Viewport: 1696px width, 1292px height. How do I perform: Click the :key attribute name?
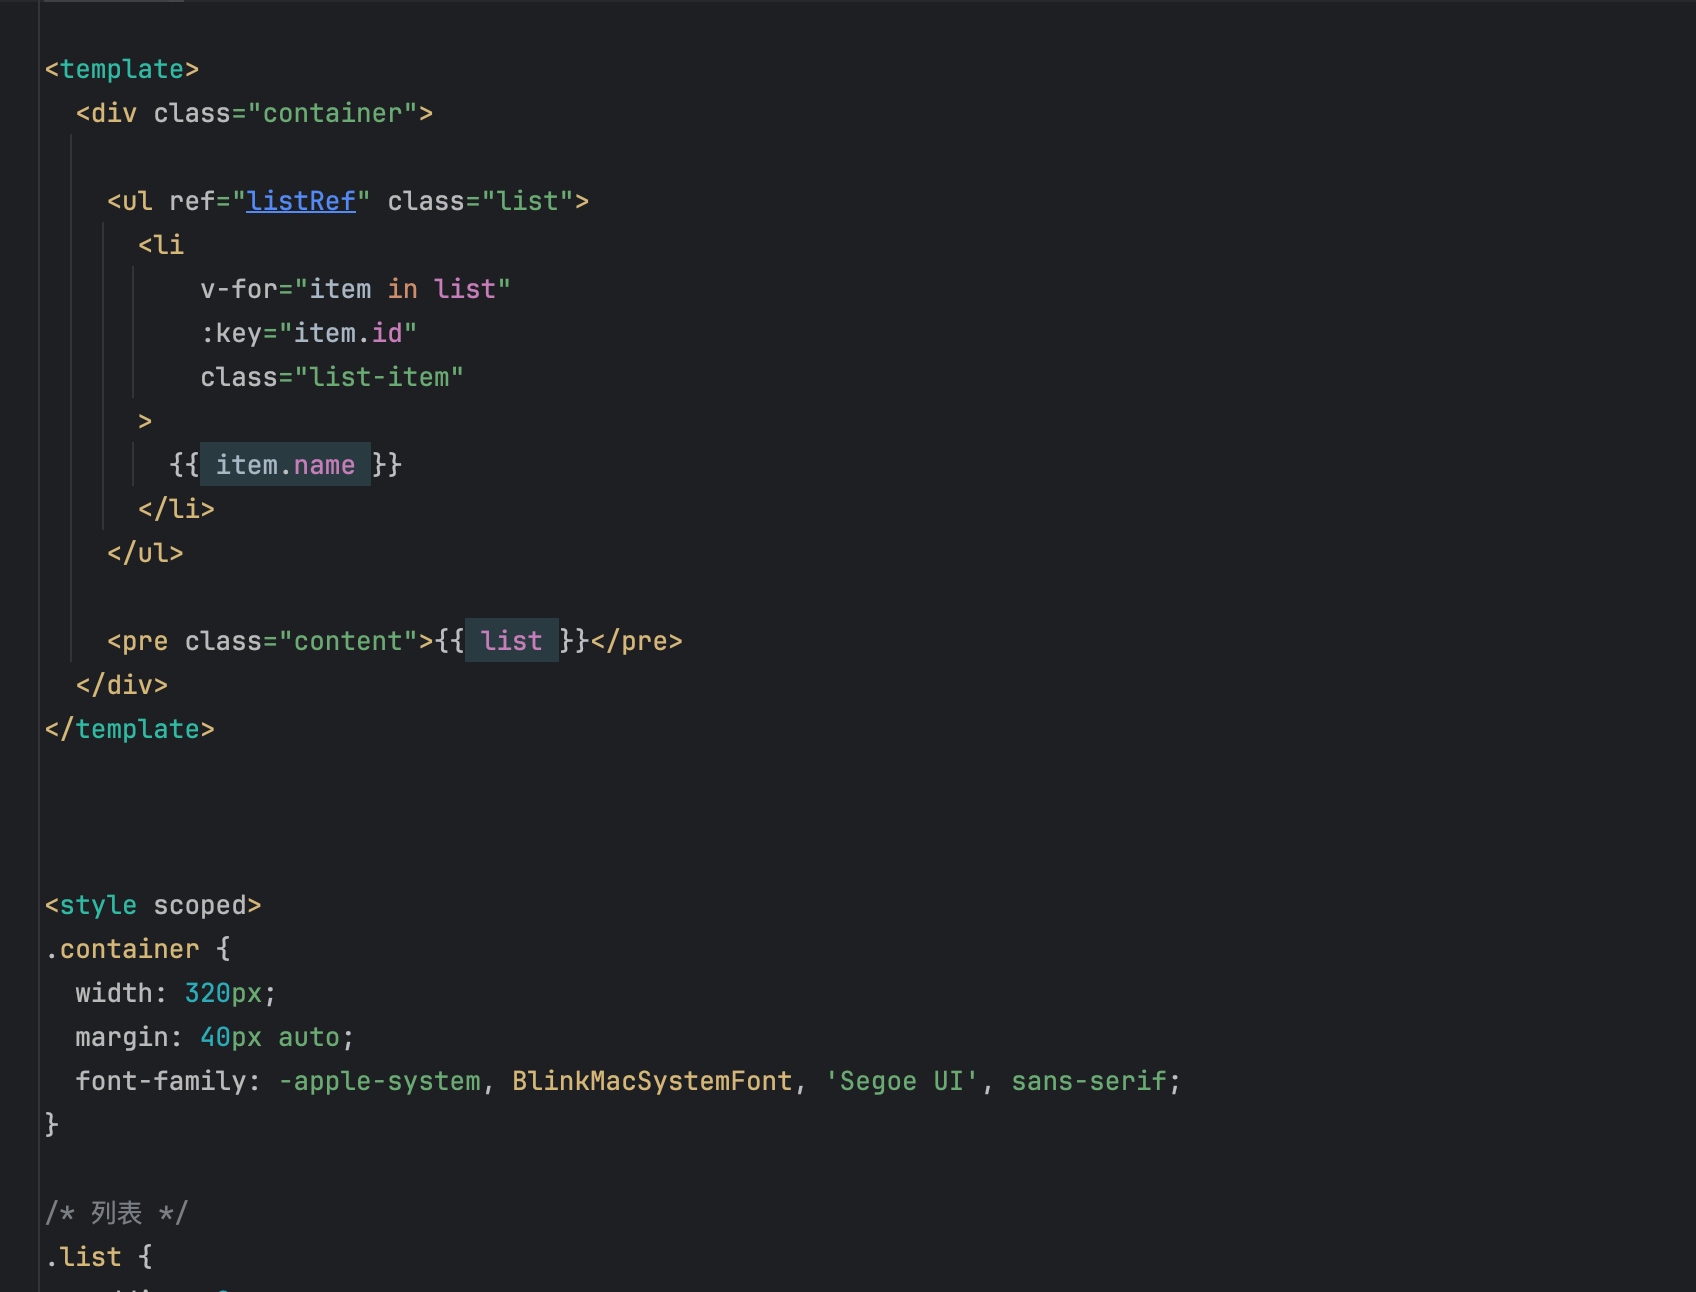pos(231,333)
